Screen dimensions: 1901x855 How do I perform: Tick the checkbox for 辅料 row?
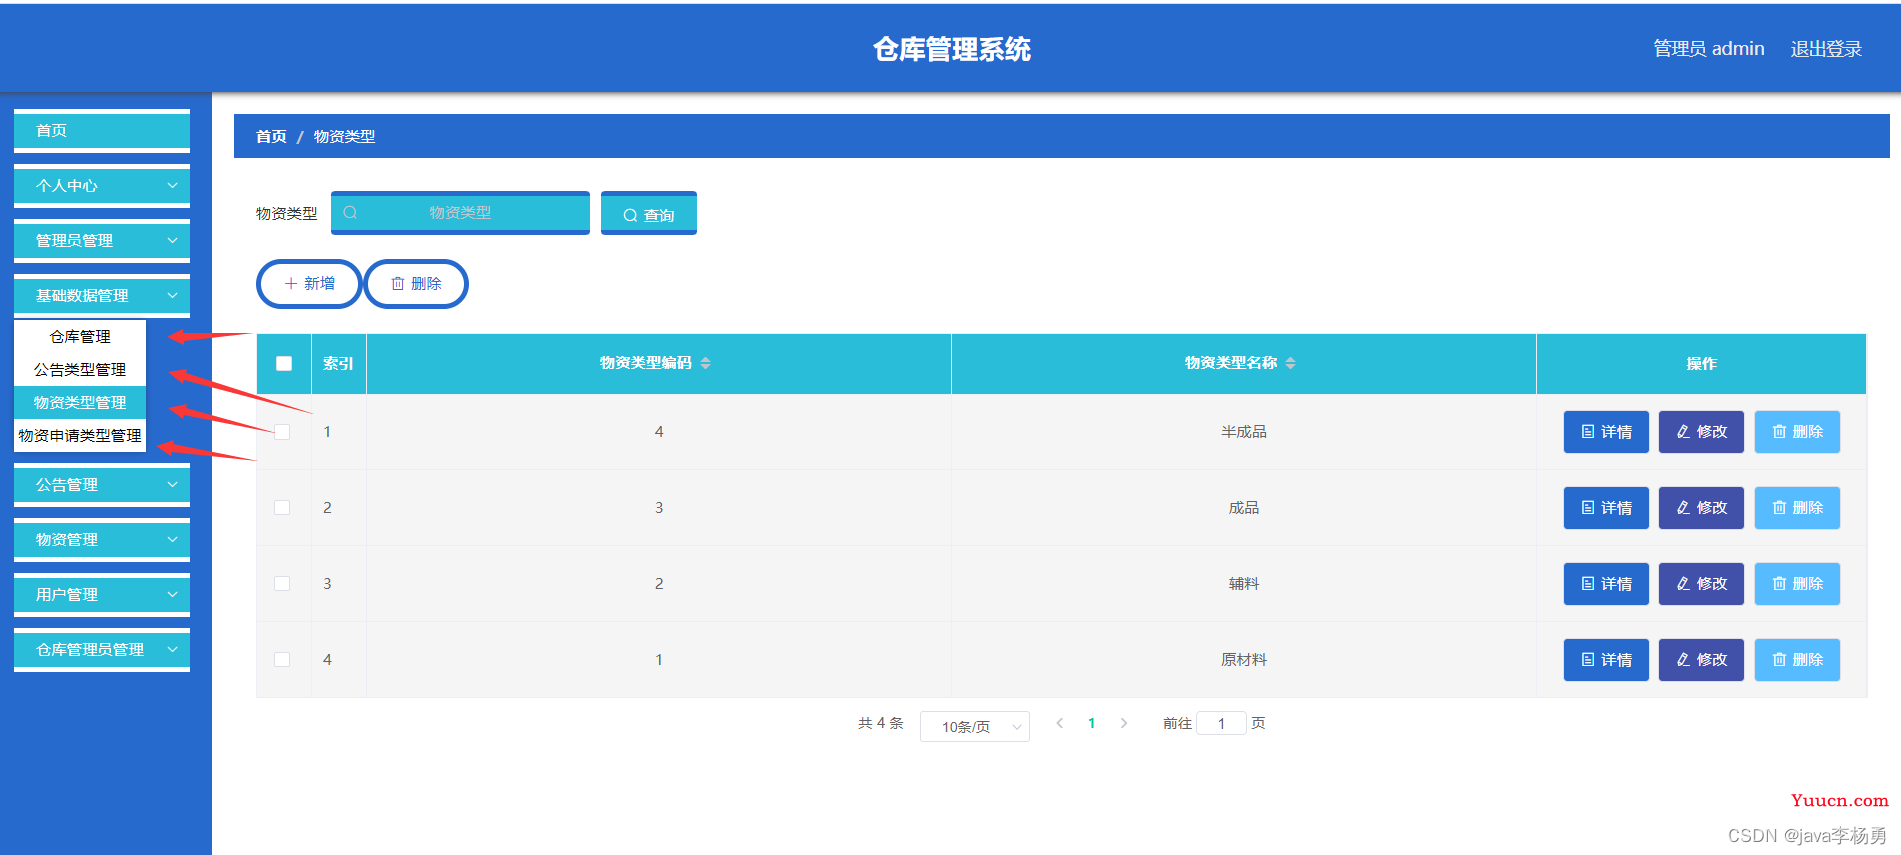[282, 584]
